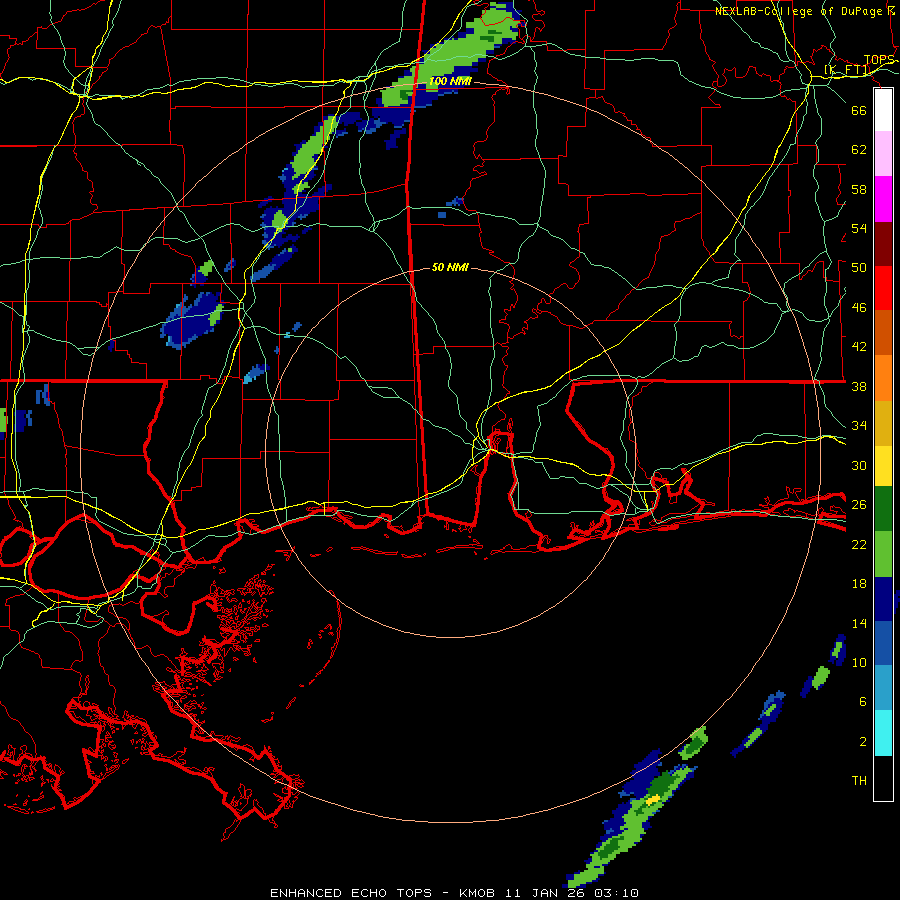Select the light green legend swatch
This screenshot has width=900, height=900.
tap(883, 554)
